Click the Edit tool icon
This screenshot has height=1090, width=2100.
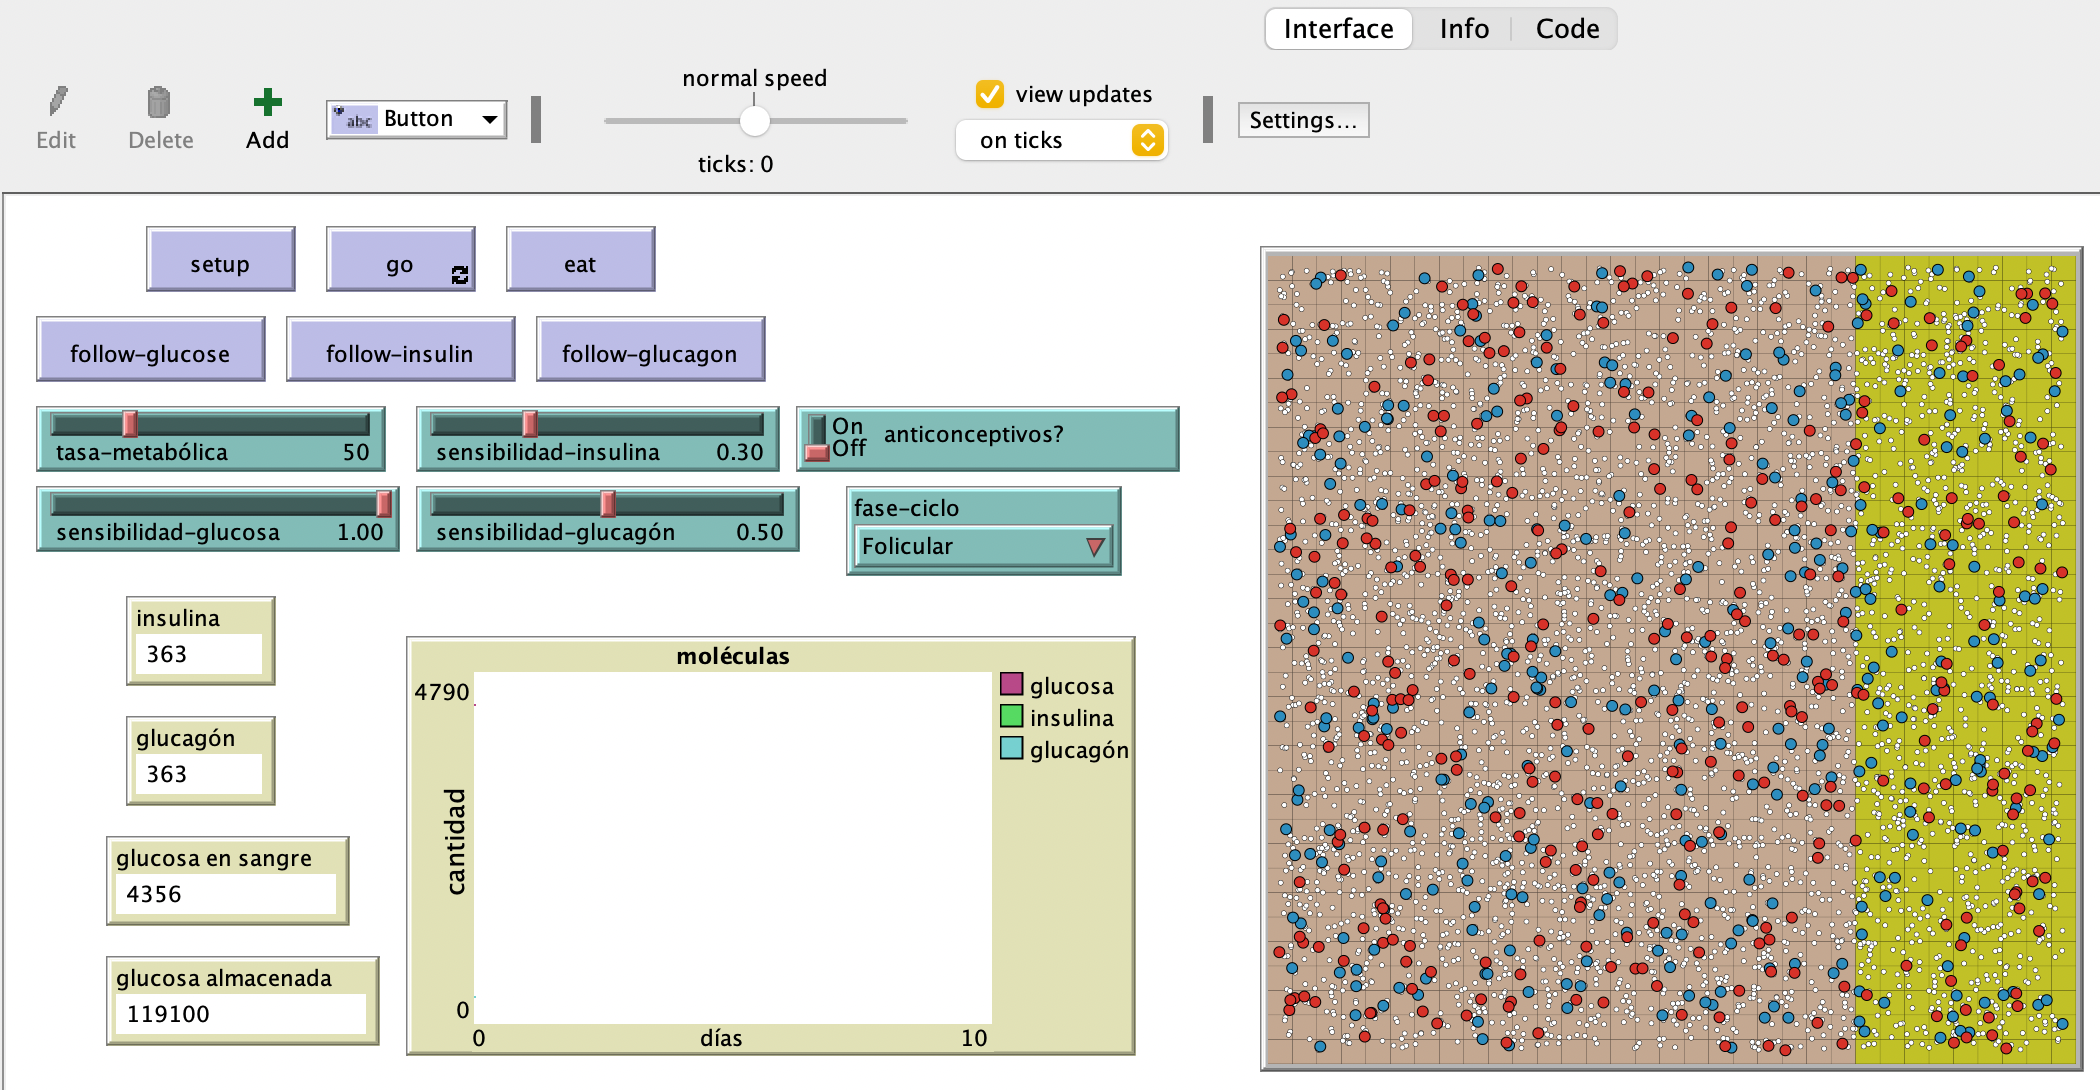point(57,103)
